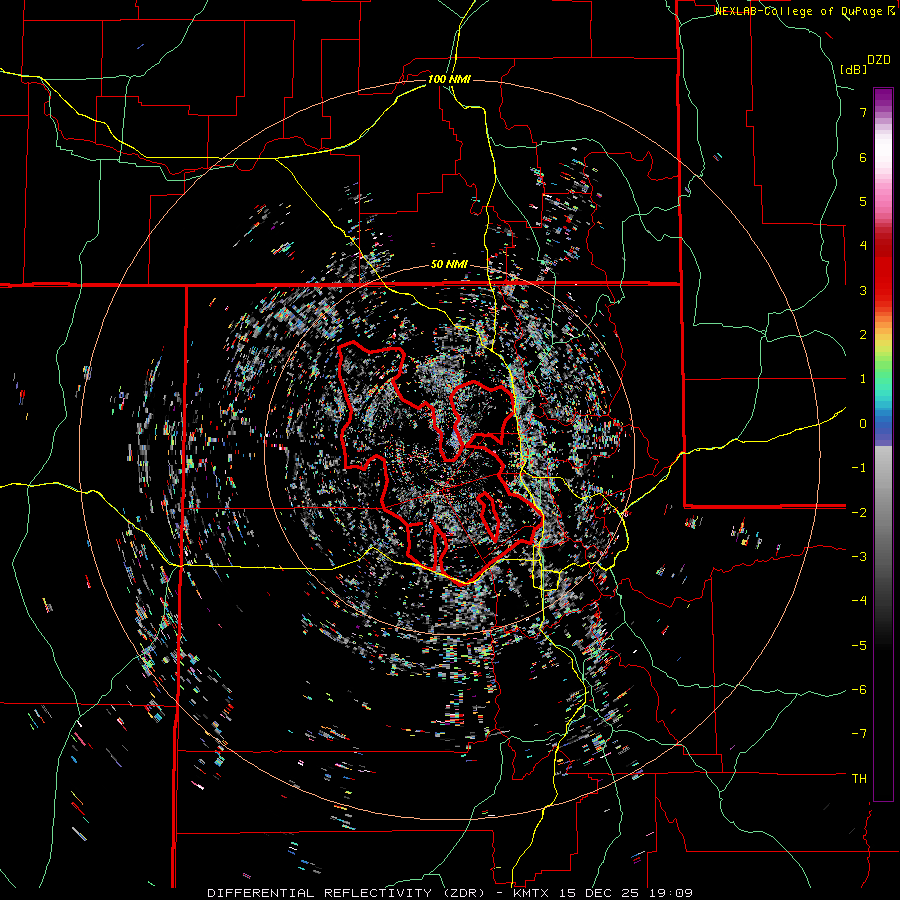This screenshot has width=900, height=900.
Task: Click the "[dB]" unit label
Action: (x=853, y=69)
